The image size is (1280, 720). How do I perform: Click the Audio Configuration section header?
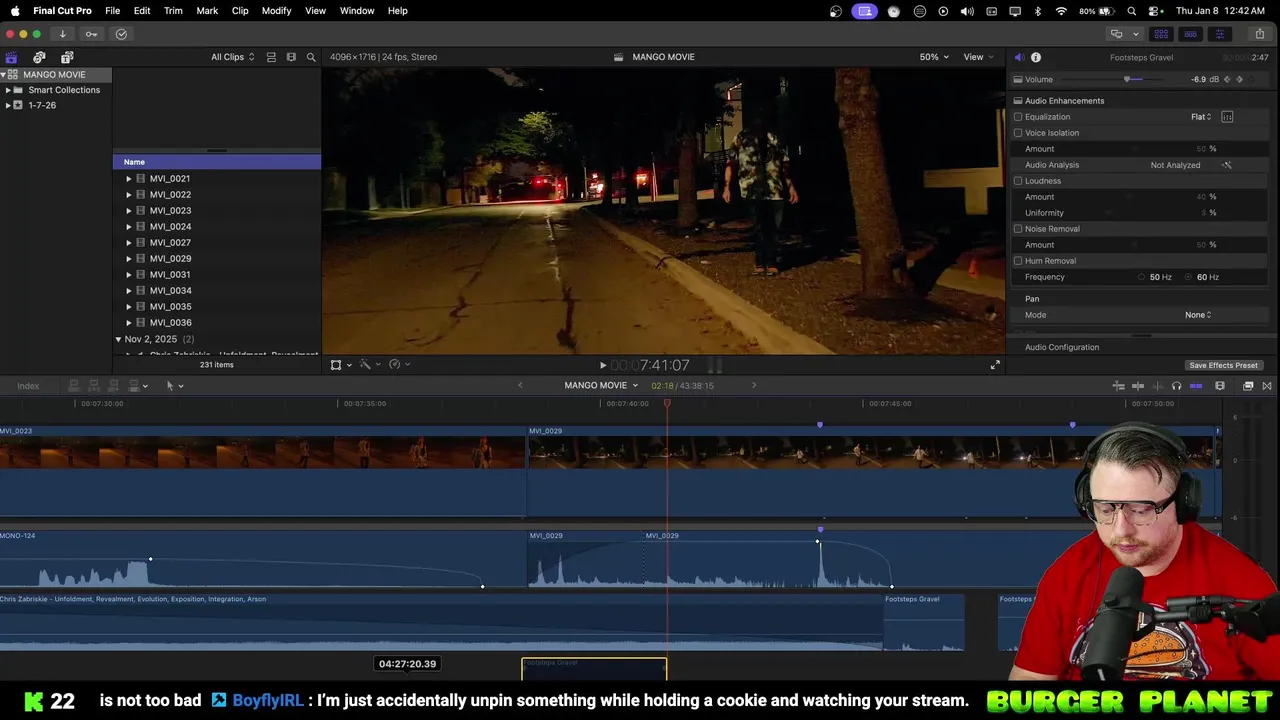(x=1062, y=347)
